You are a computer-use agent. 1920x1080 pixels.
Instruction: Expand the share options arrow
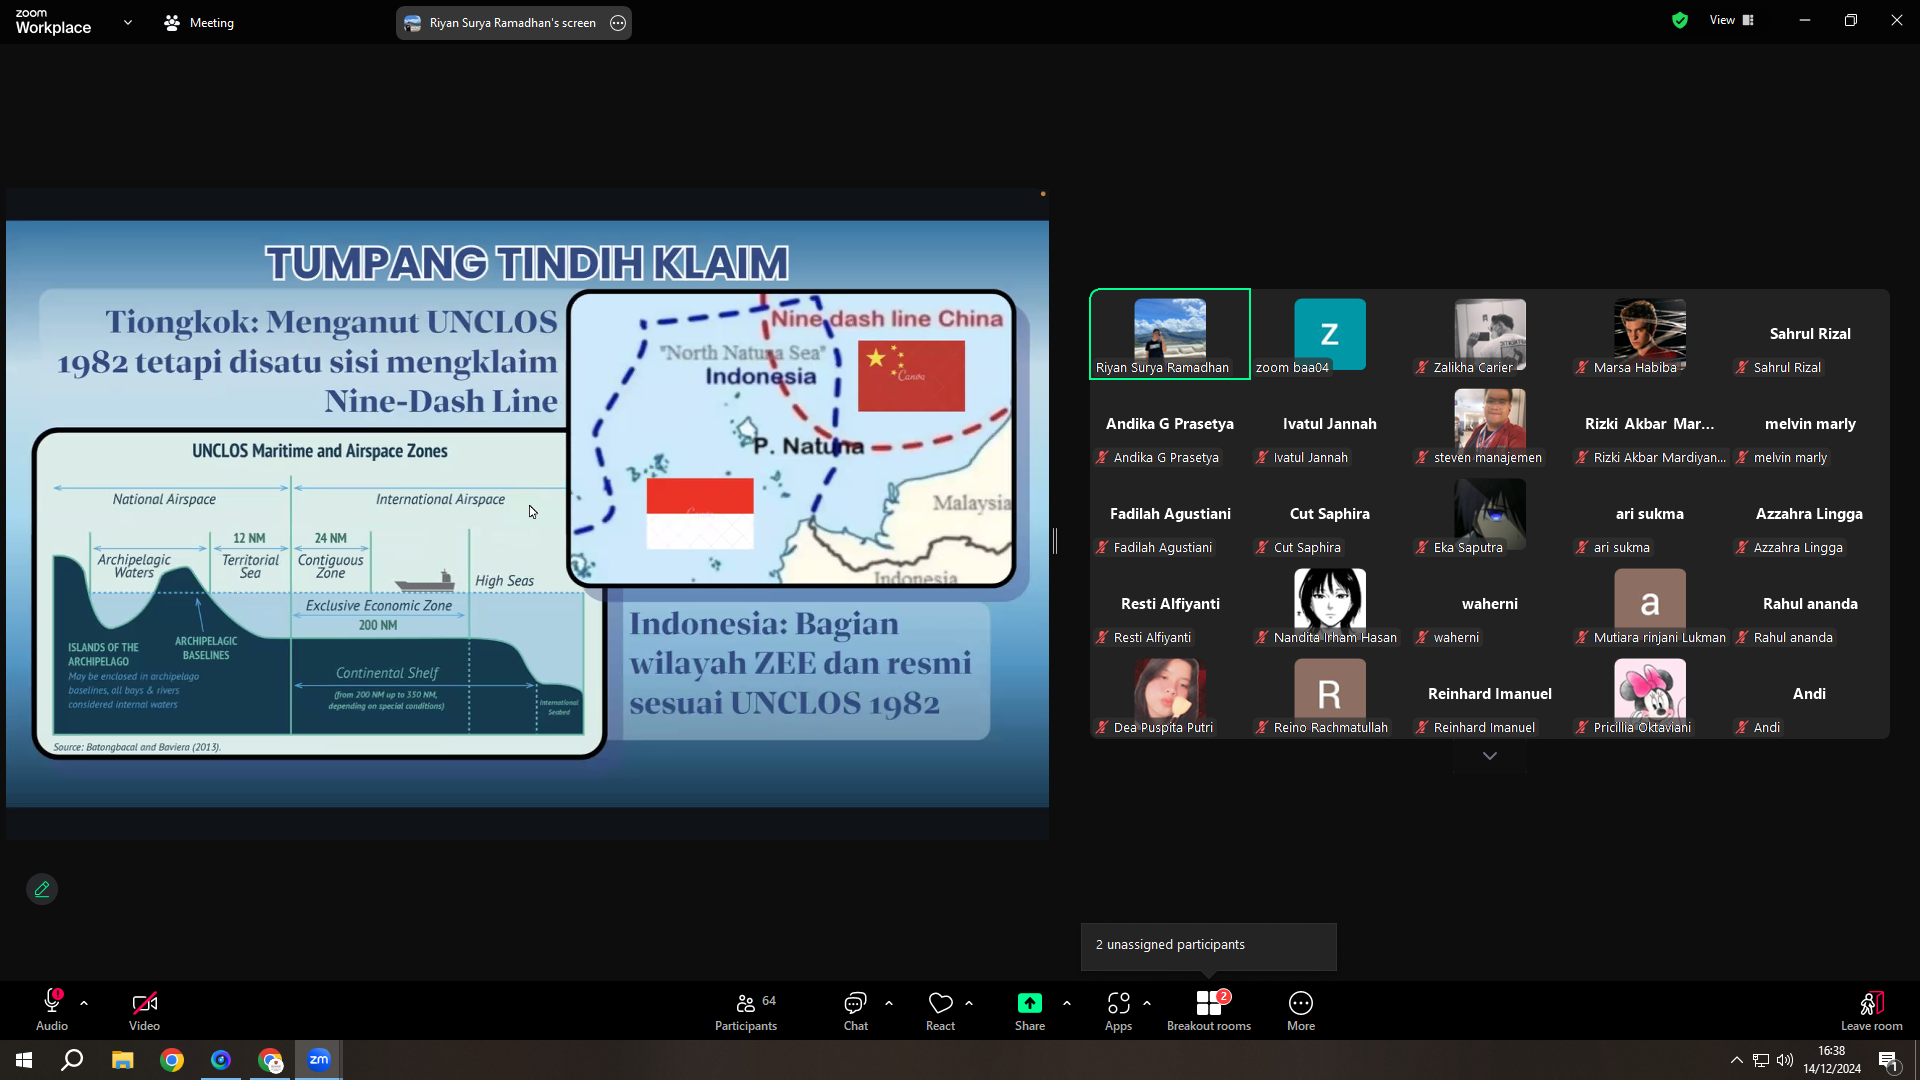coord(1067,1002)
